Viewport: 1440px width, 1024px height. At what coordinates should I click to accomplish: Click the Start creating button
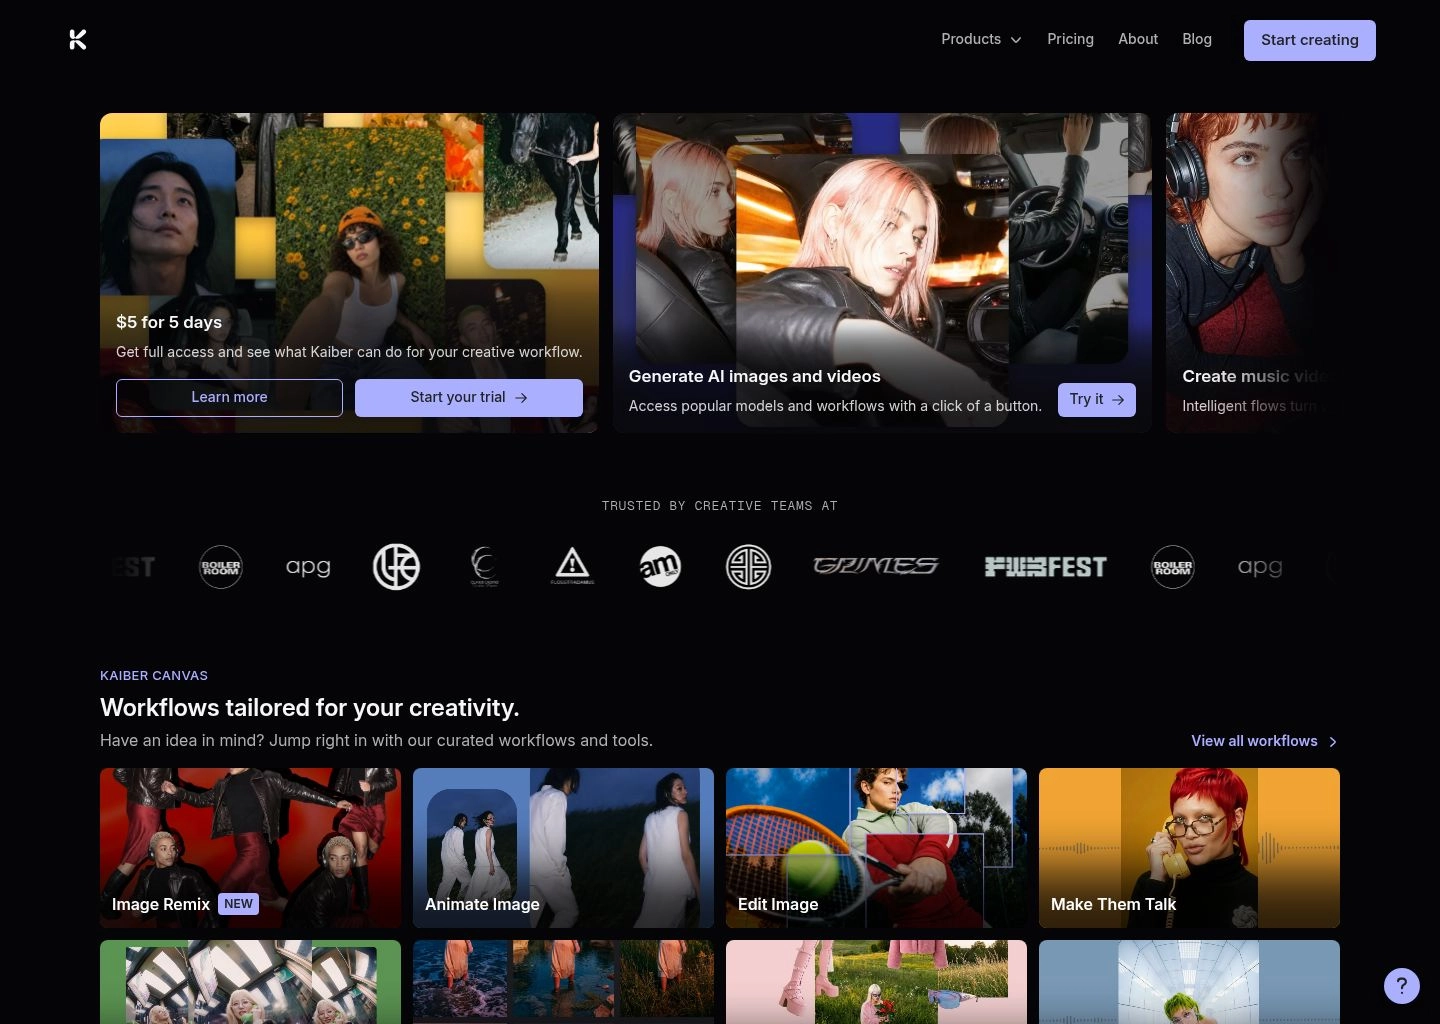1309,40
